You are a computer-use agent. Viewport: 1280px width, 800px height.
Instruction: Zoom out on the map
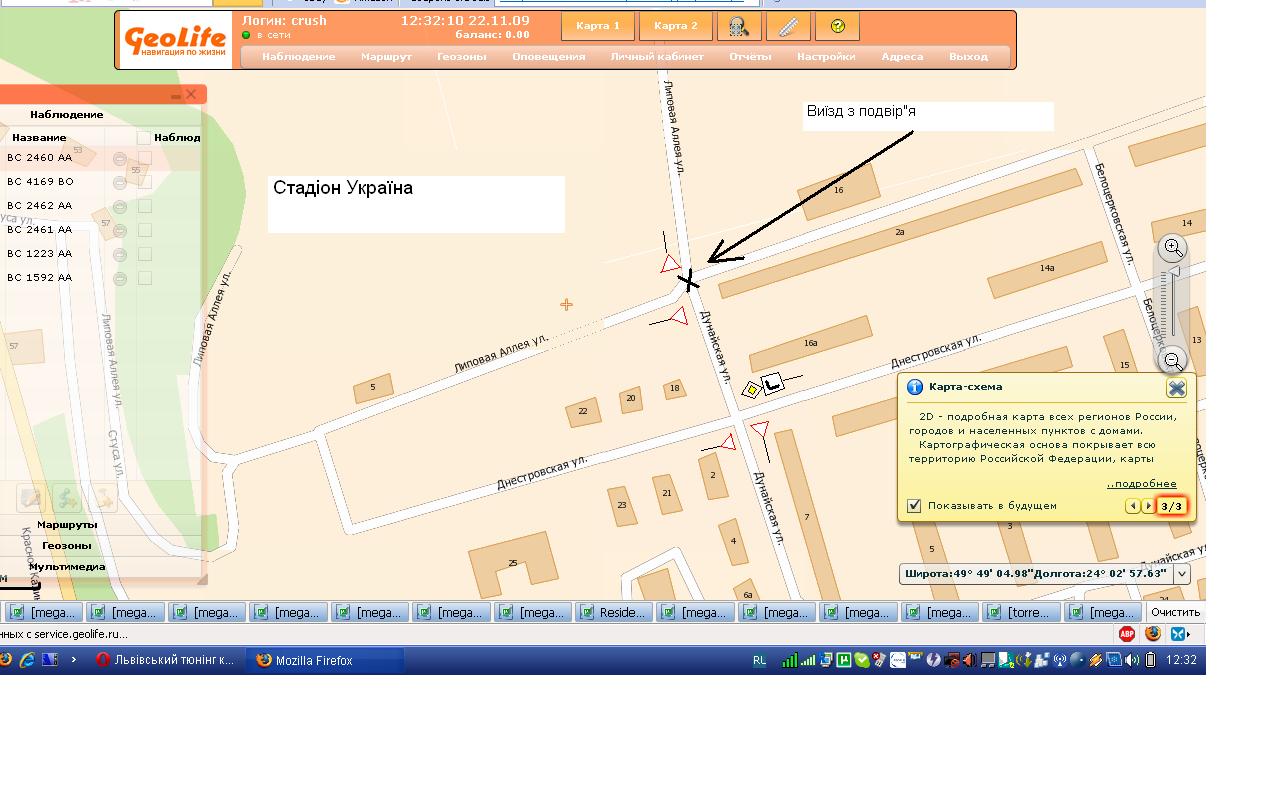point(1174,361)
